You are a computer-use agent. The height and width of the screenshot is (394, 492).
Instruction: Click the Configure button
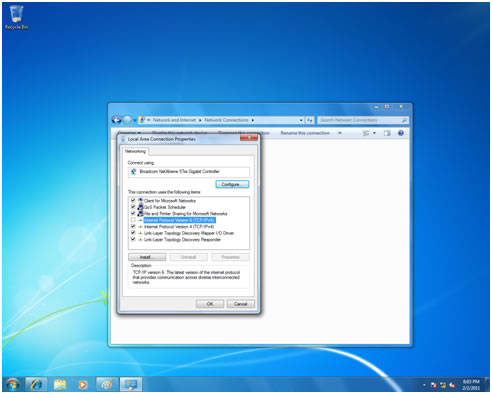pyautogui.click(x=232, y=184)
